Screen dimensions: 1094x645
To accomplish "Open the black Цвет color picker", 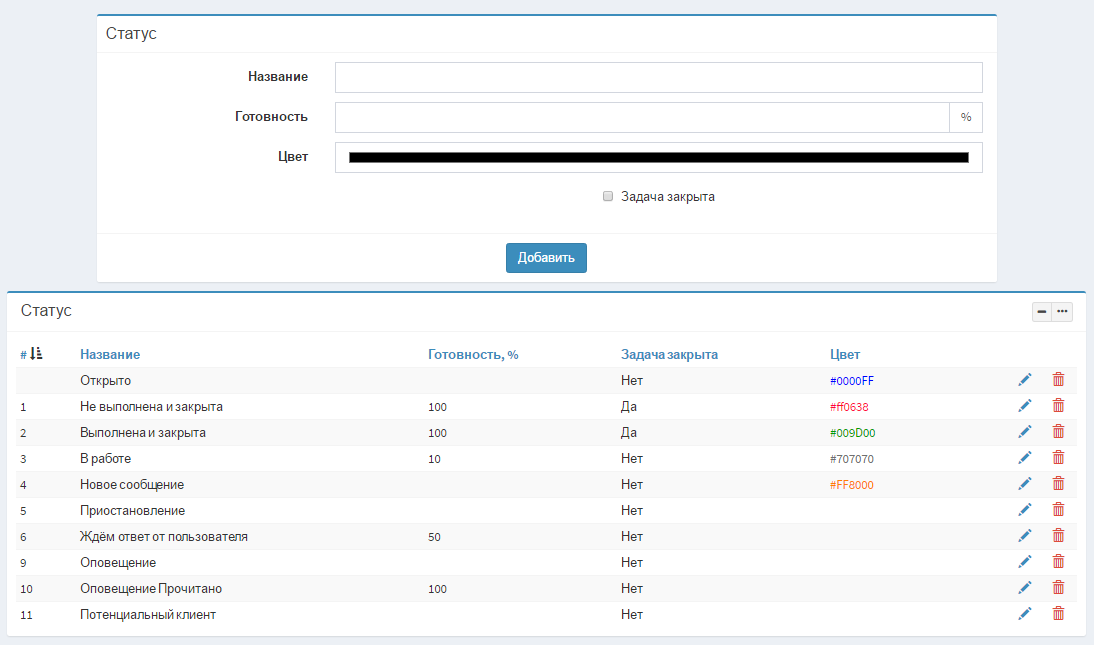I will 659,158.
